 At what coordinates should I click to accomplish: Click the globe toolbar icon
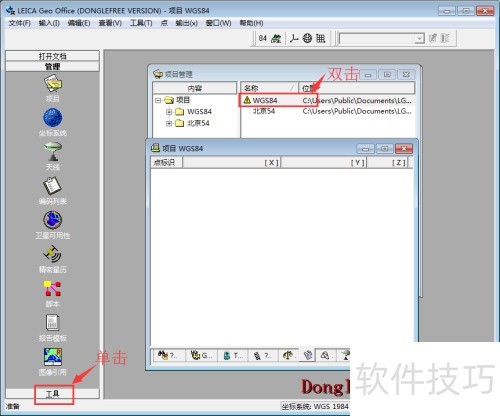tap(307, 38)
